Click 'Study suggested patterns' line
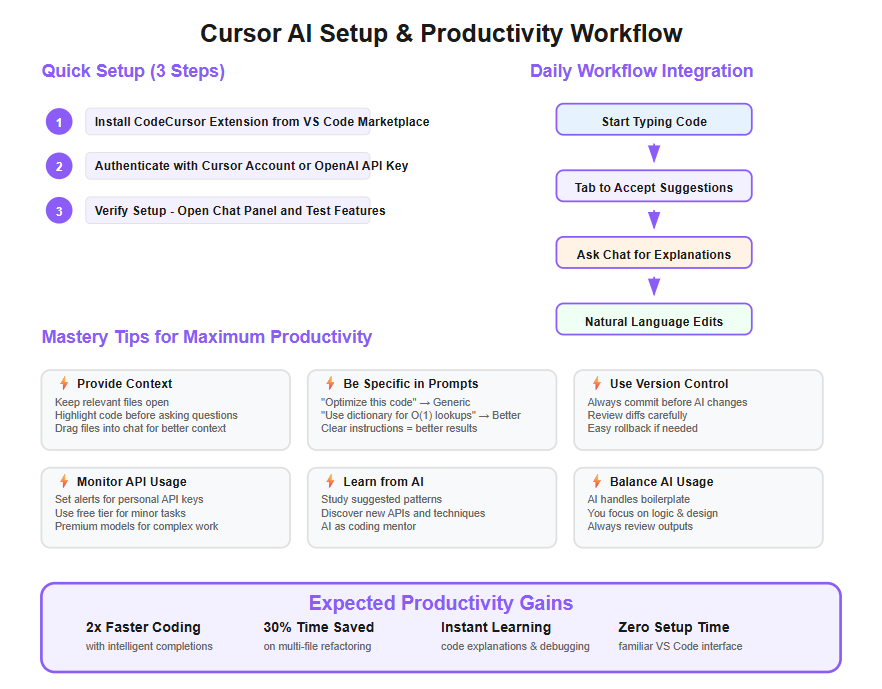 (x=381, y=499)
